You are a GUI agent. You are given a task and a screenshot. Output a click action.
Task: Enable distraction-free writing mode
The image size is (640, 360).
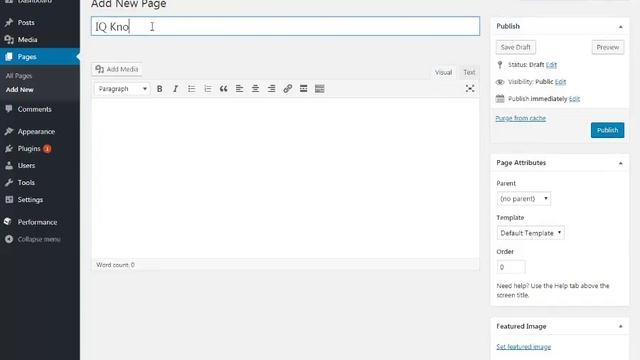pos(470,89)
